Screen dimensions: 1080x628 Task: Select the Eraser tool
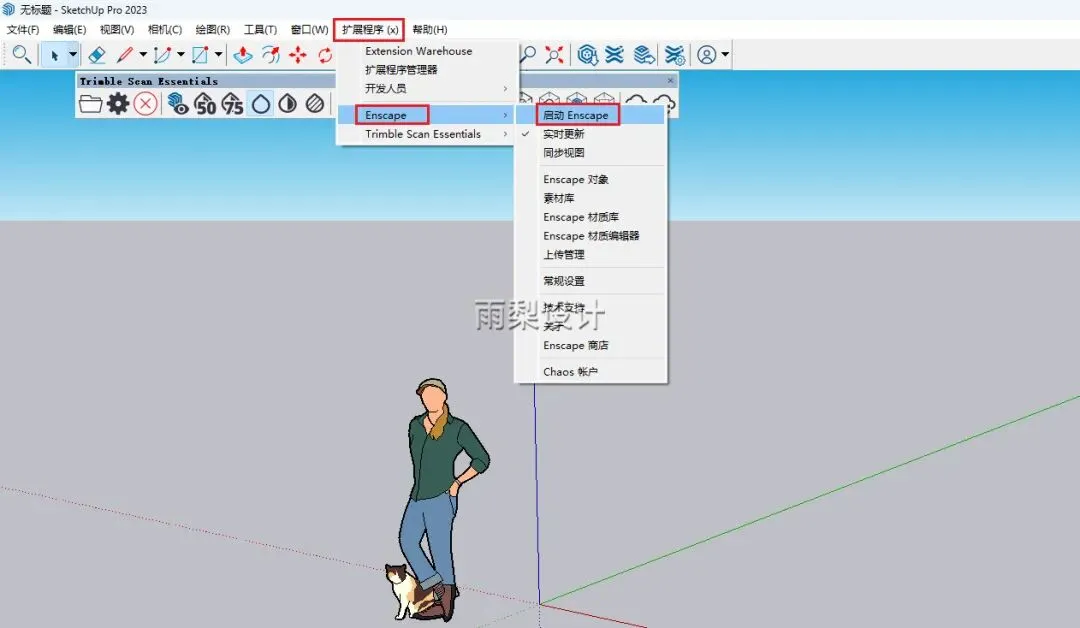(x=97, y=55)
